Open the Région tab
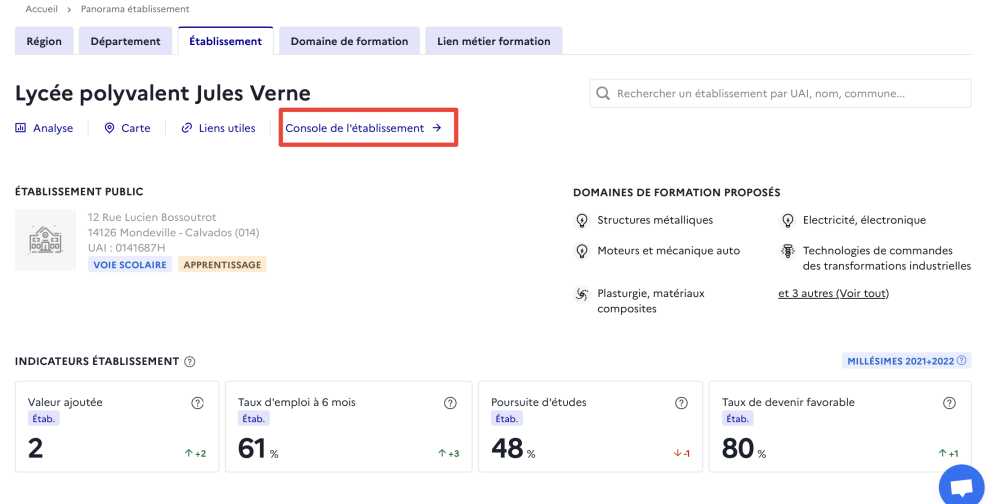The height and width of the screenshot is (504, 1000). click(x=44, y=41)
